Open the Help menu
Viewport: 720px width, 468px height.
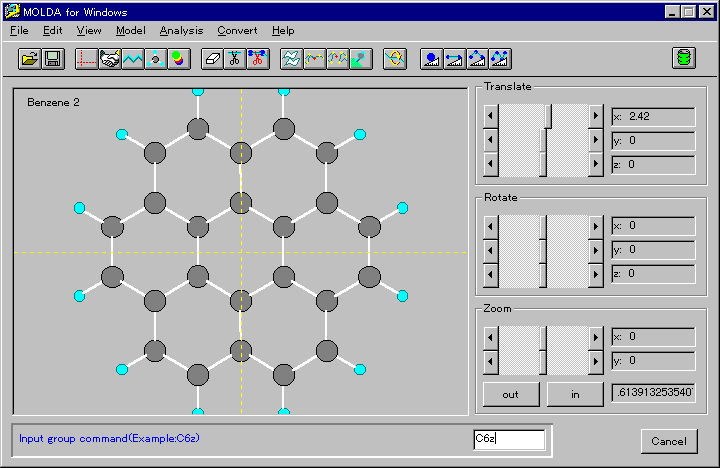pyautogui.click(x=283, y=31)
